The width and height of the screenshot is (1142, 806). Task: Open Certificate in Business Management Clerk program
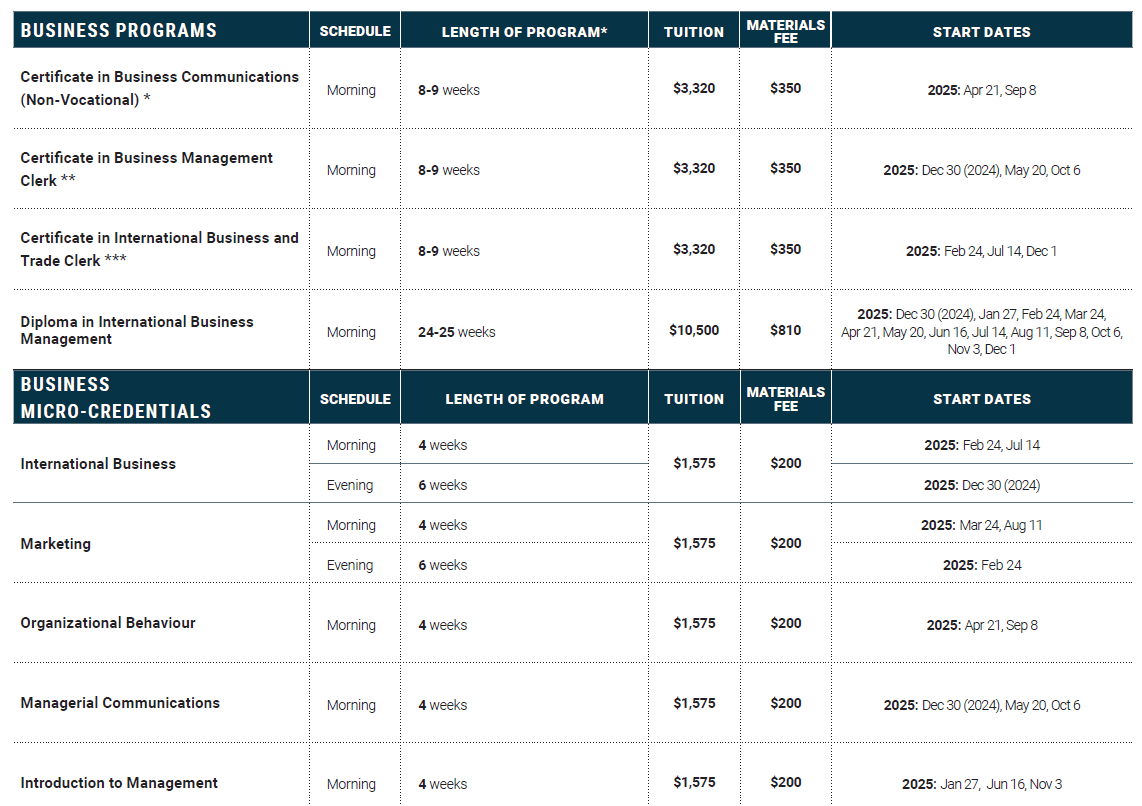[146, 169]
